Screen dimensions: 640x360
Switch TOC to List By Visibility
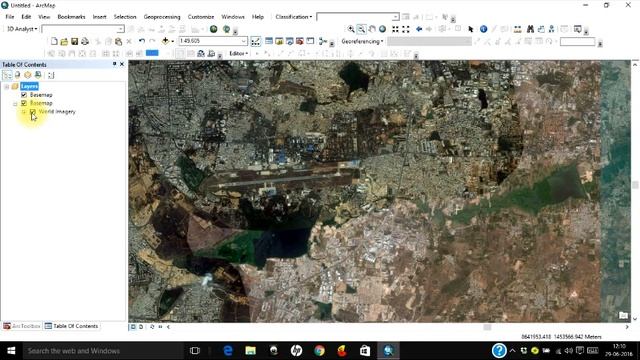pos(27,75)
